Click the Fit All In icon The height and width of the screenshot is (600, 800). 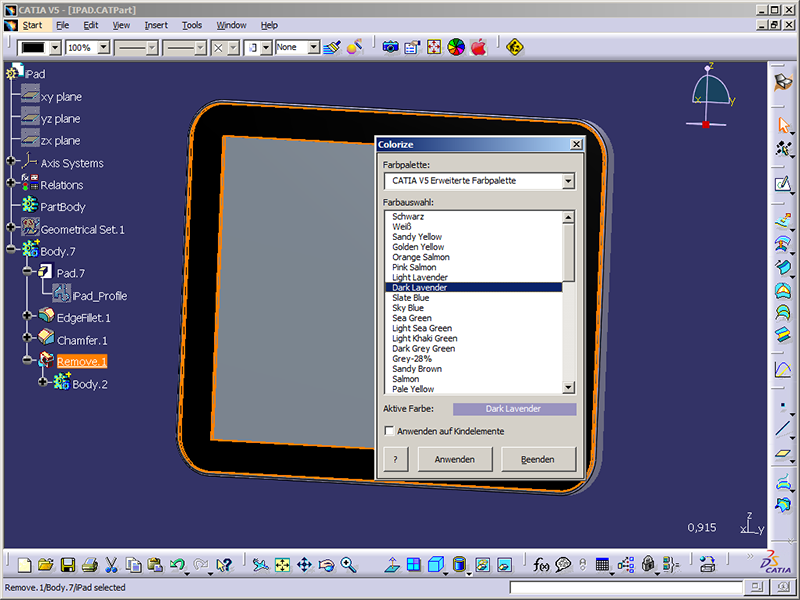coord(282,565)
